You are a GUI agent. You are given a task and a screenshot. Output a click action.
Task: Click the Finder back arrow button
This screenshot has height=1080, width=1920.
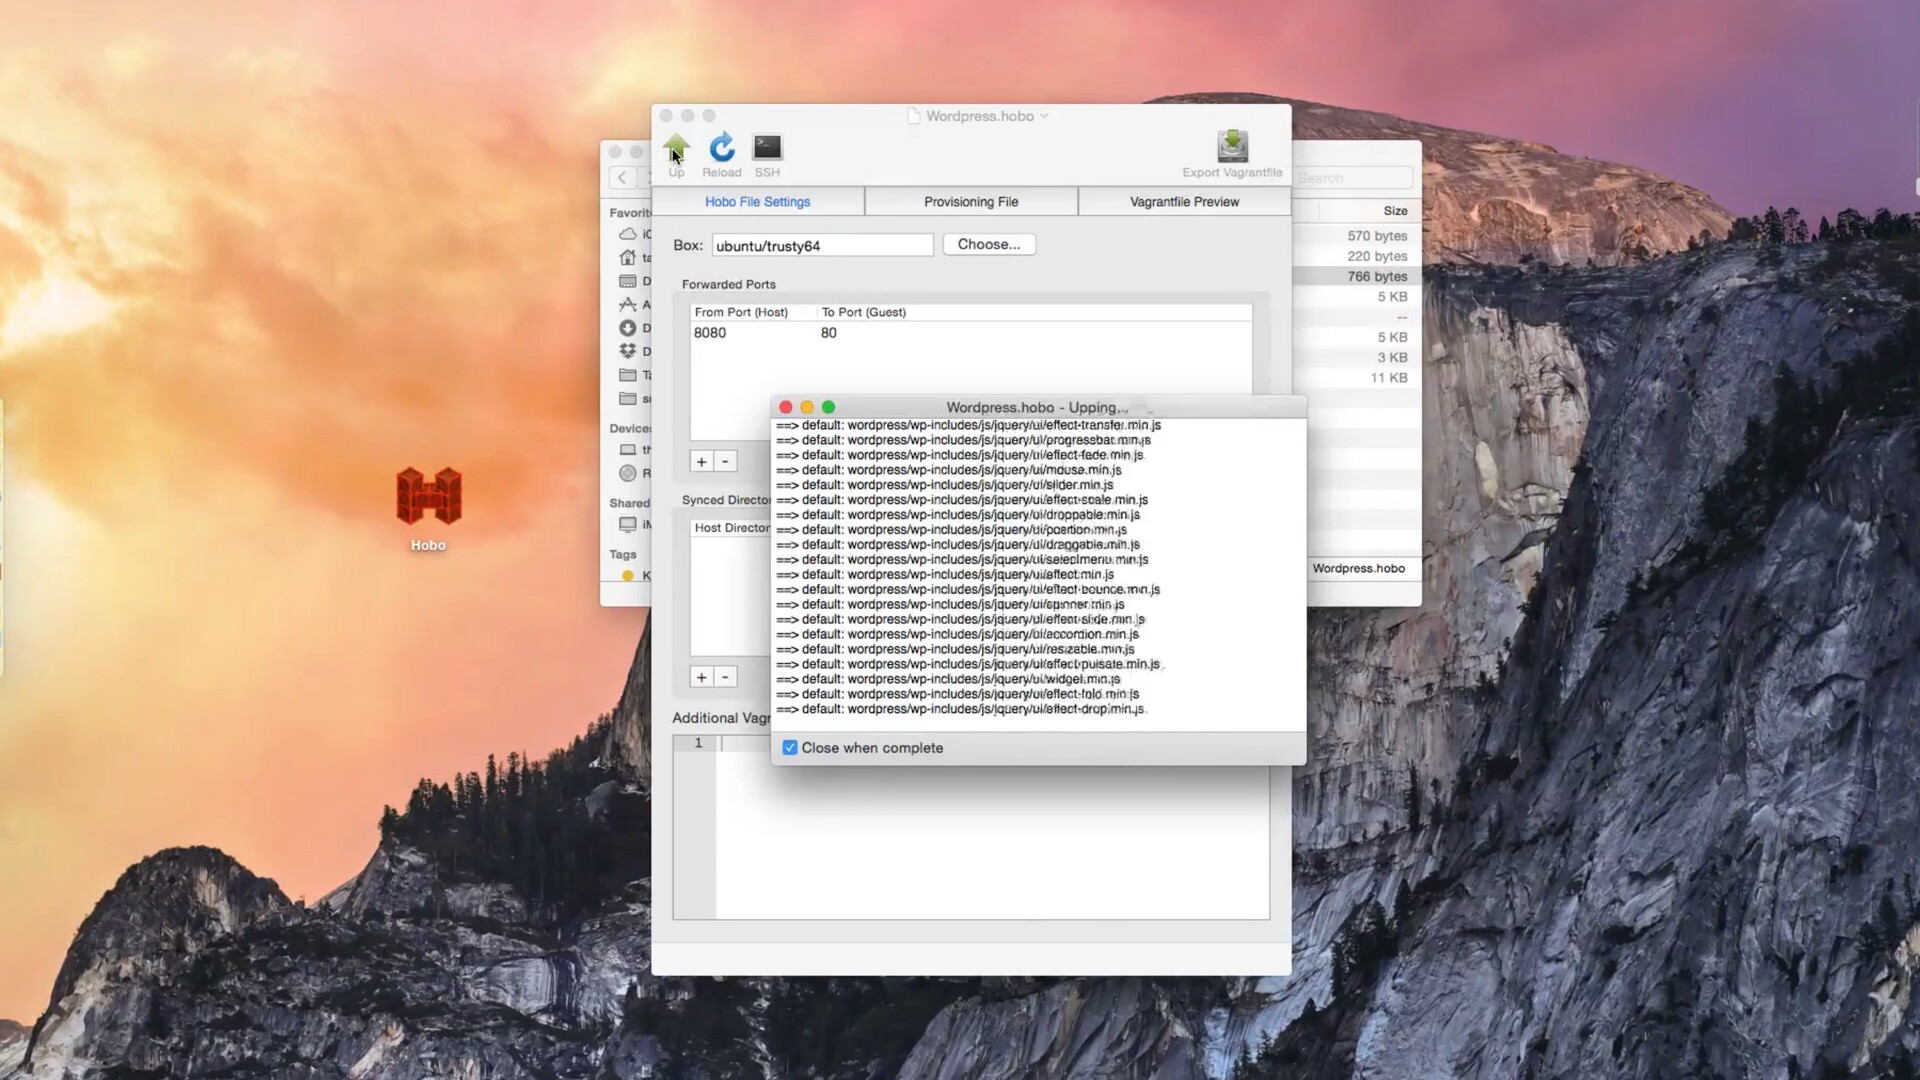(622, 177)
